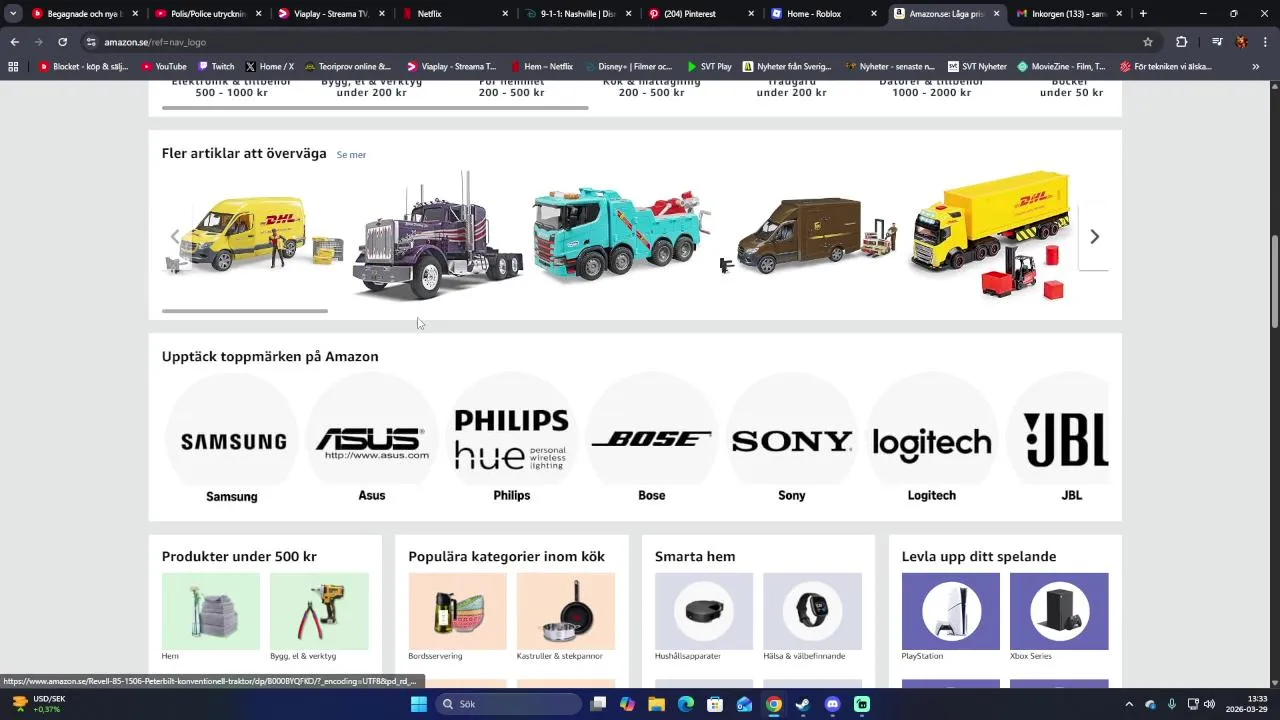This screenshot has height=720, width=1280.
Task: Open a new browser tab
Action: (x=1143, y=14)
